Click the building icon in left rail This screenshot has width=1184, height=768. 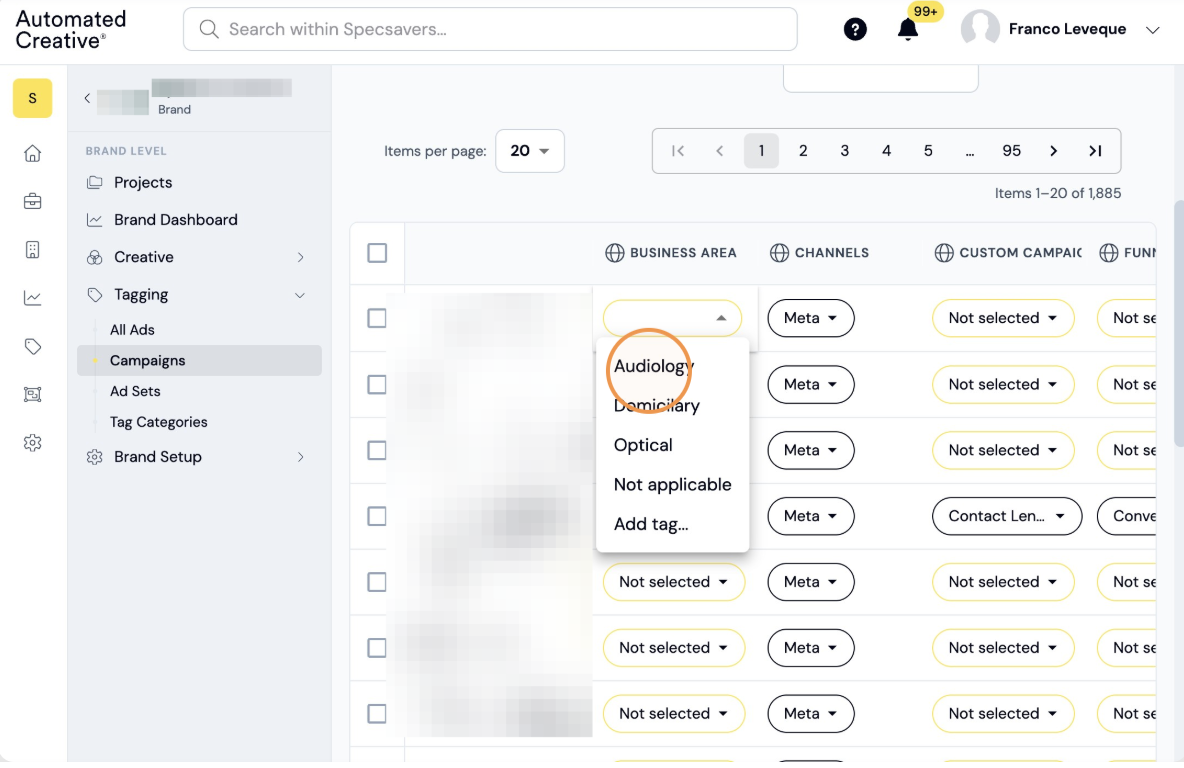(32, 250)
